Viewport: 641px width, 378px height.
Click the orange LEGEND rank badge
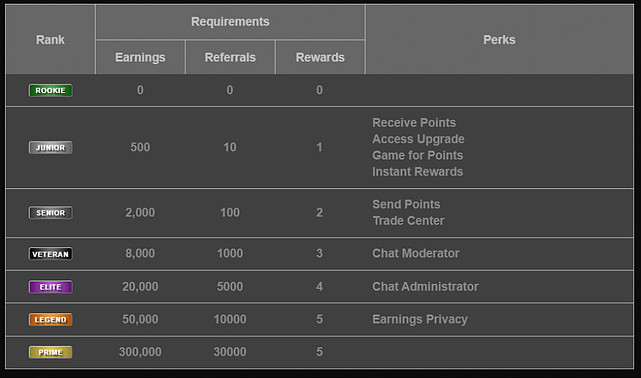tap(51, 320)
